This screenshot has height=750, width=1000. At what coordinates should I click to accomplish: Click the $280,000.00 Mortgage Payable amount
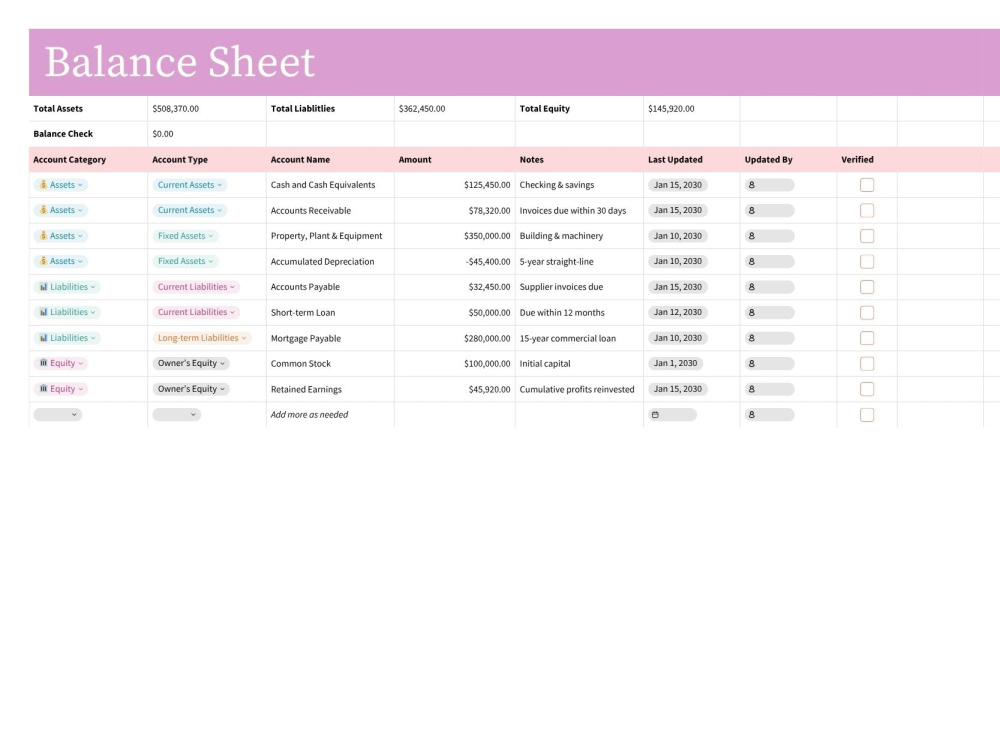pyautogui.click(x=487, y=338)
